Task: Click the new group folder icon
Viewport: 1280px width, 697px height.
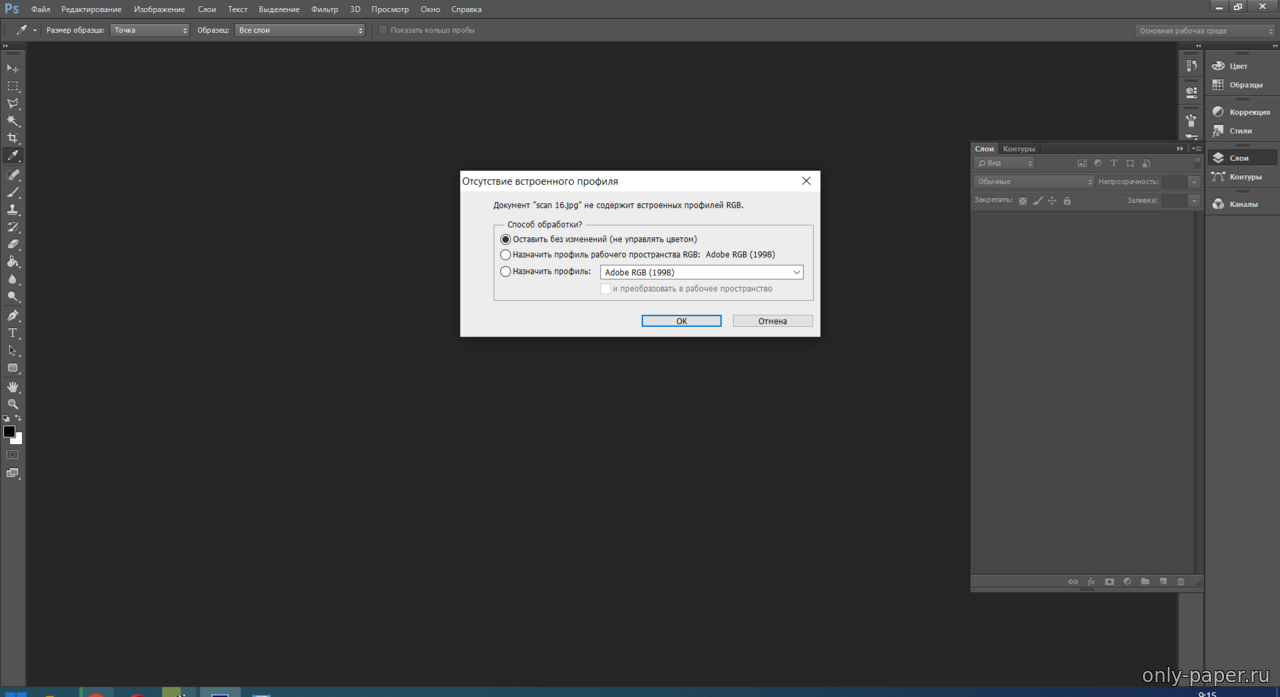Action: click(x=1145, y=582)
